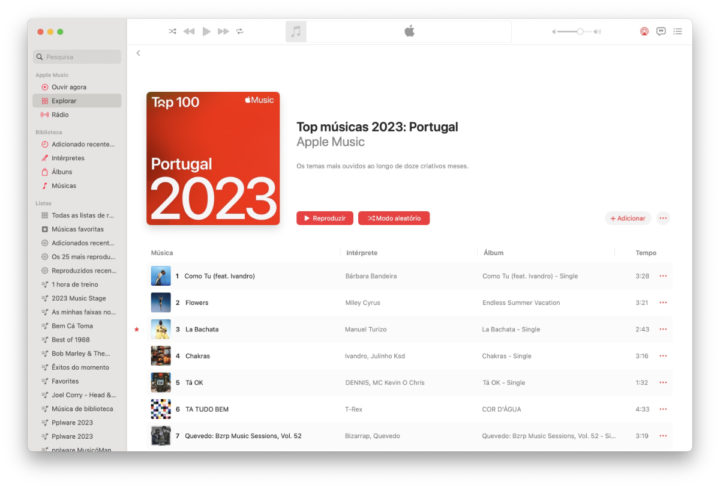Click the Modo aleatório button

(x=394, y=218)
